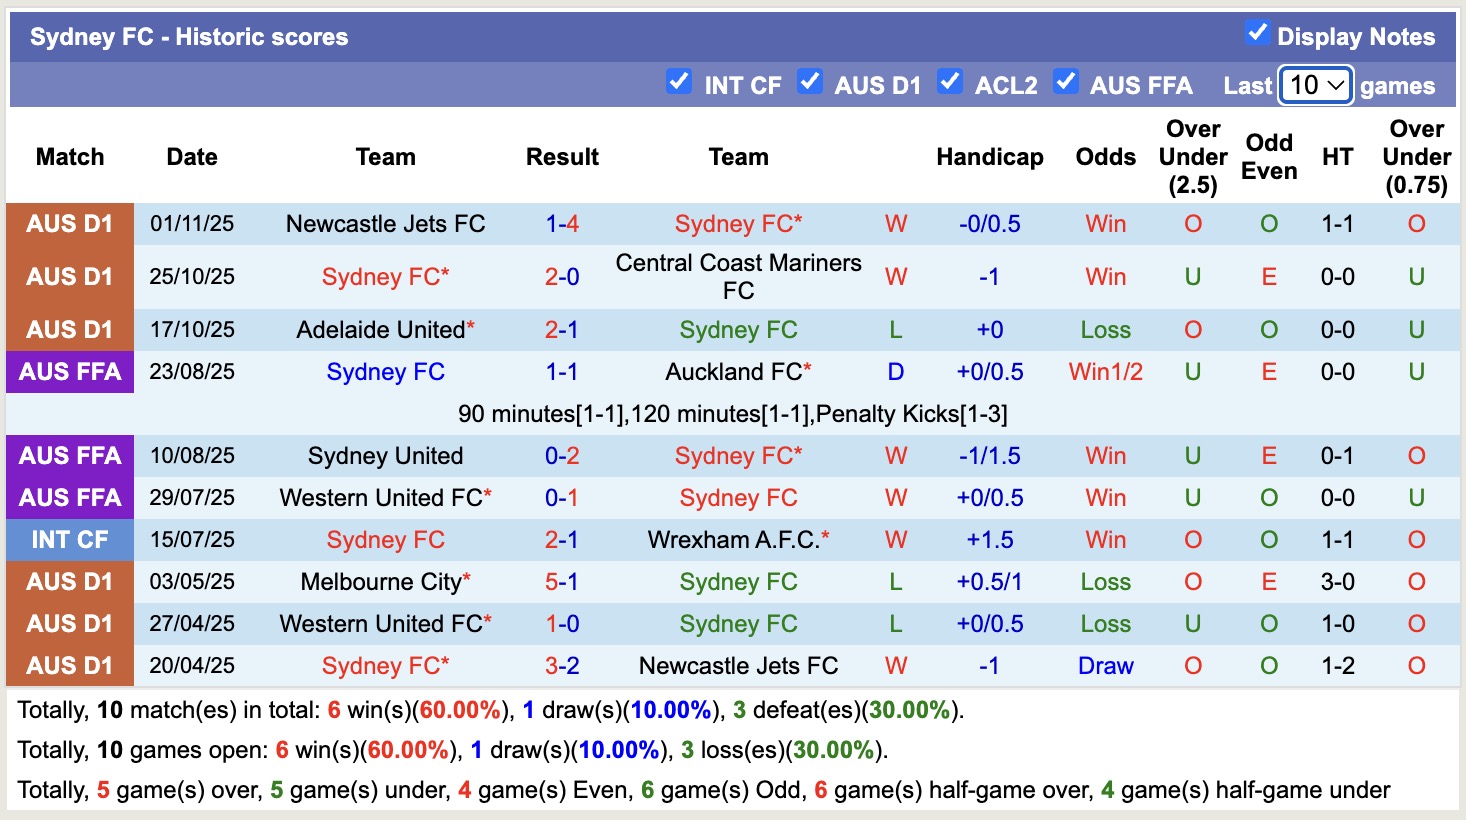Open the Sydney FC link in the first row
1466x820 pixels.
(x=737, y=223)
